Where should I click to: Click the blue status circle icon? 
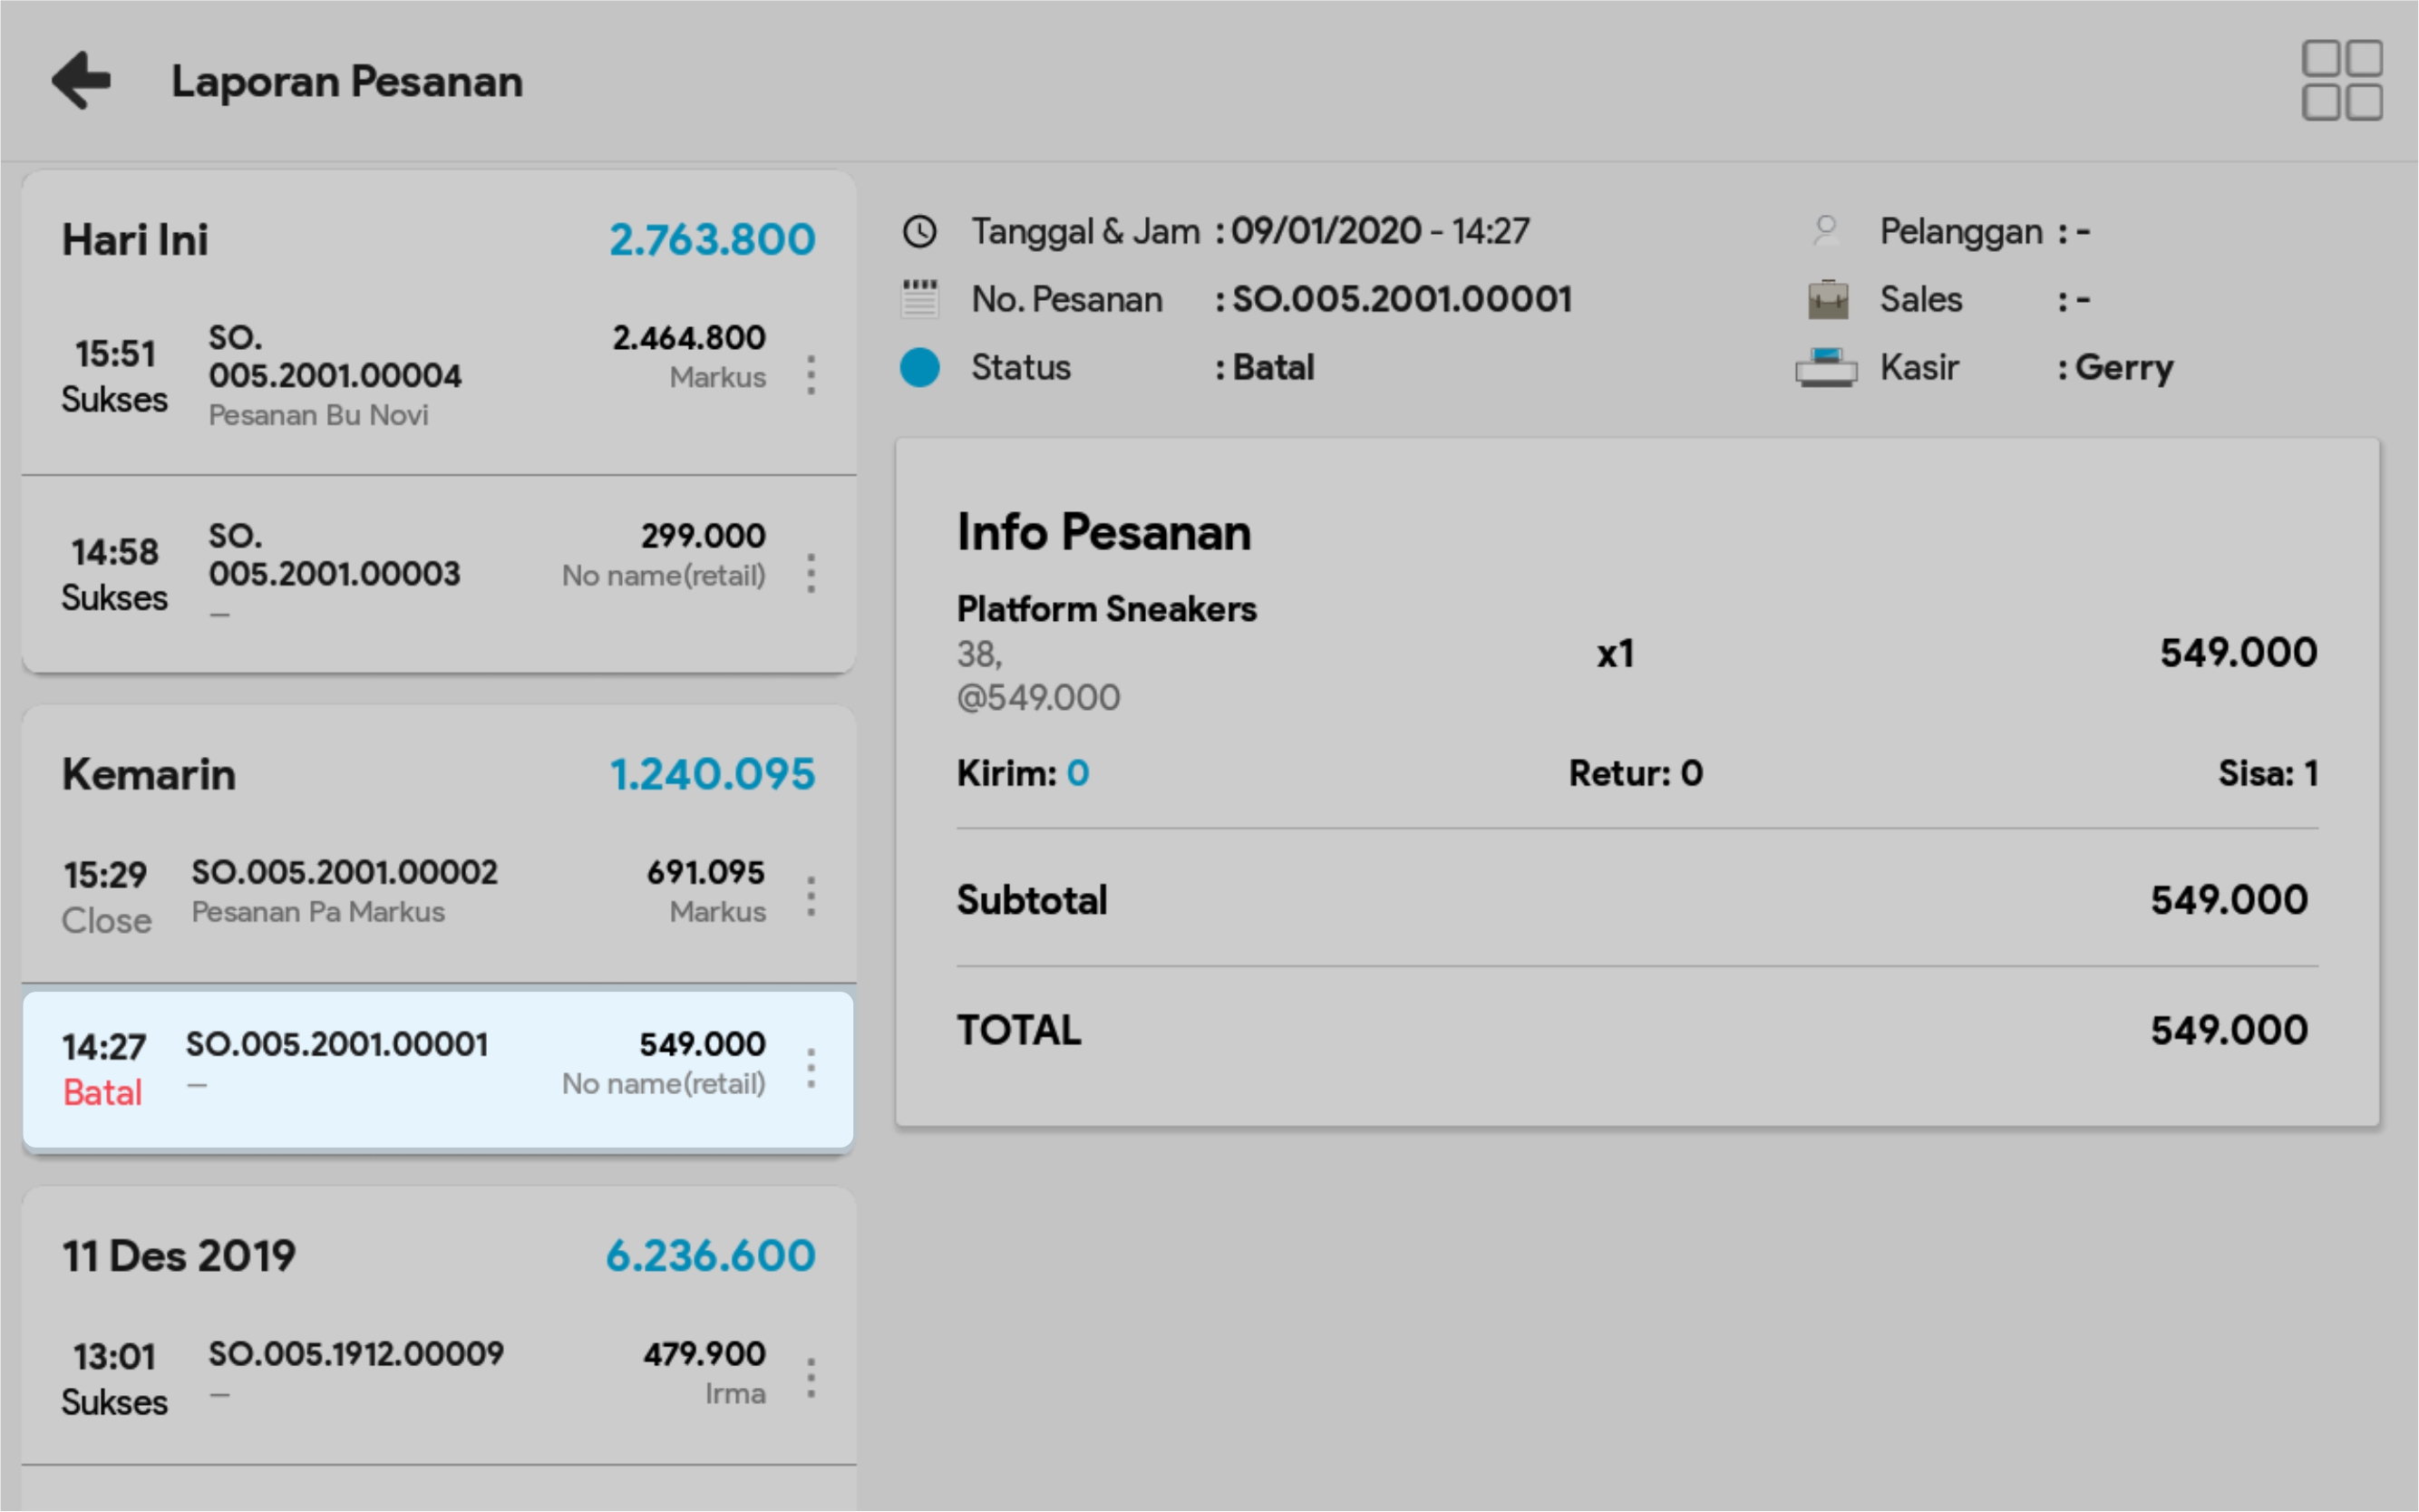click(919, 367)
